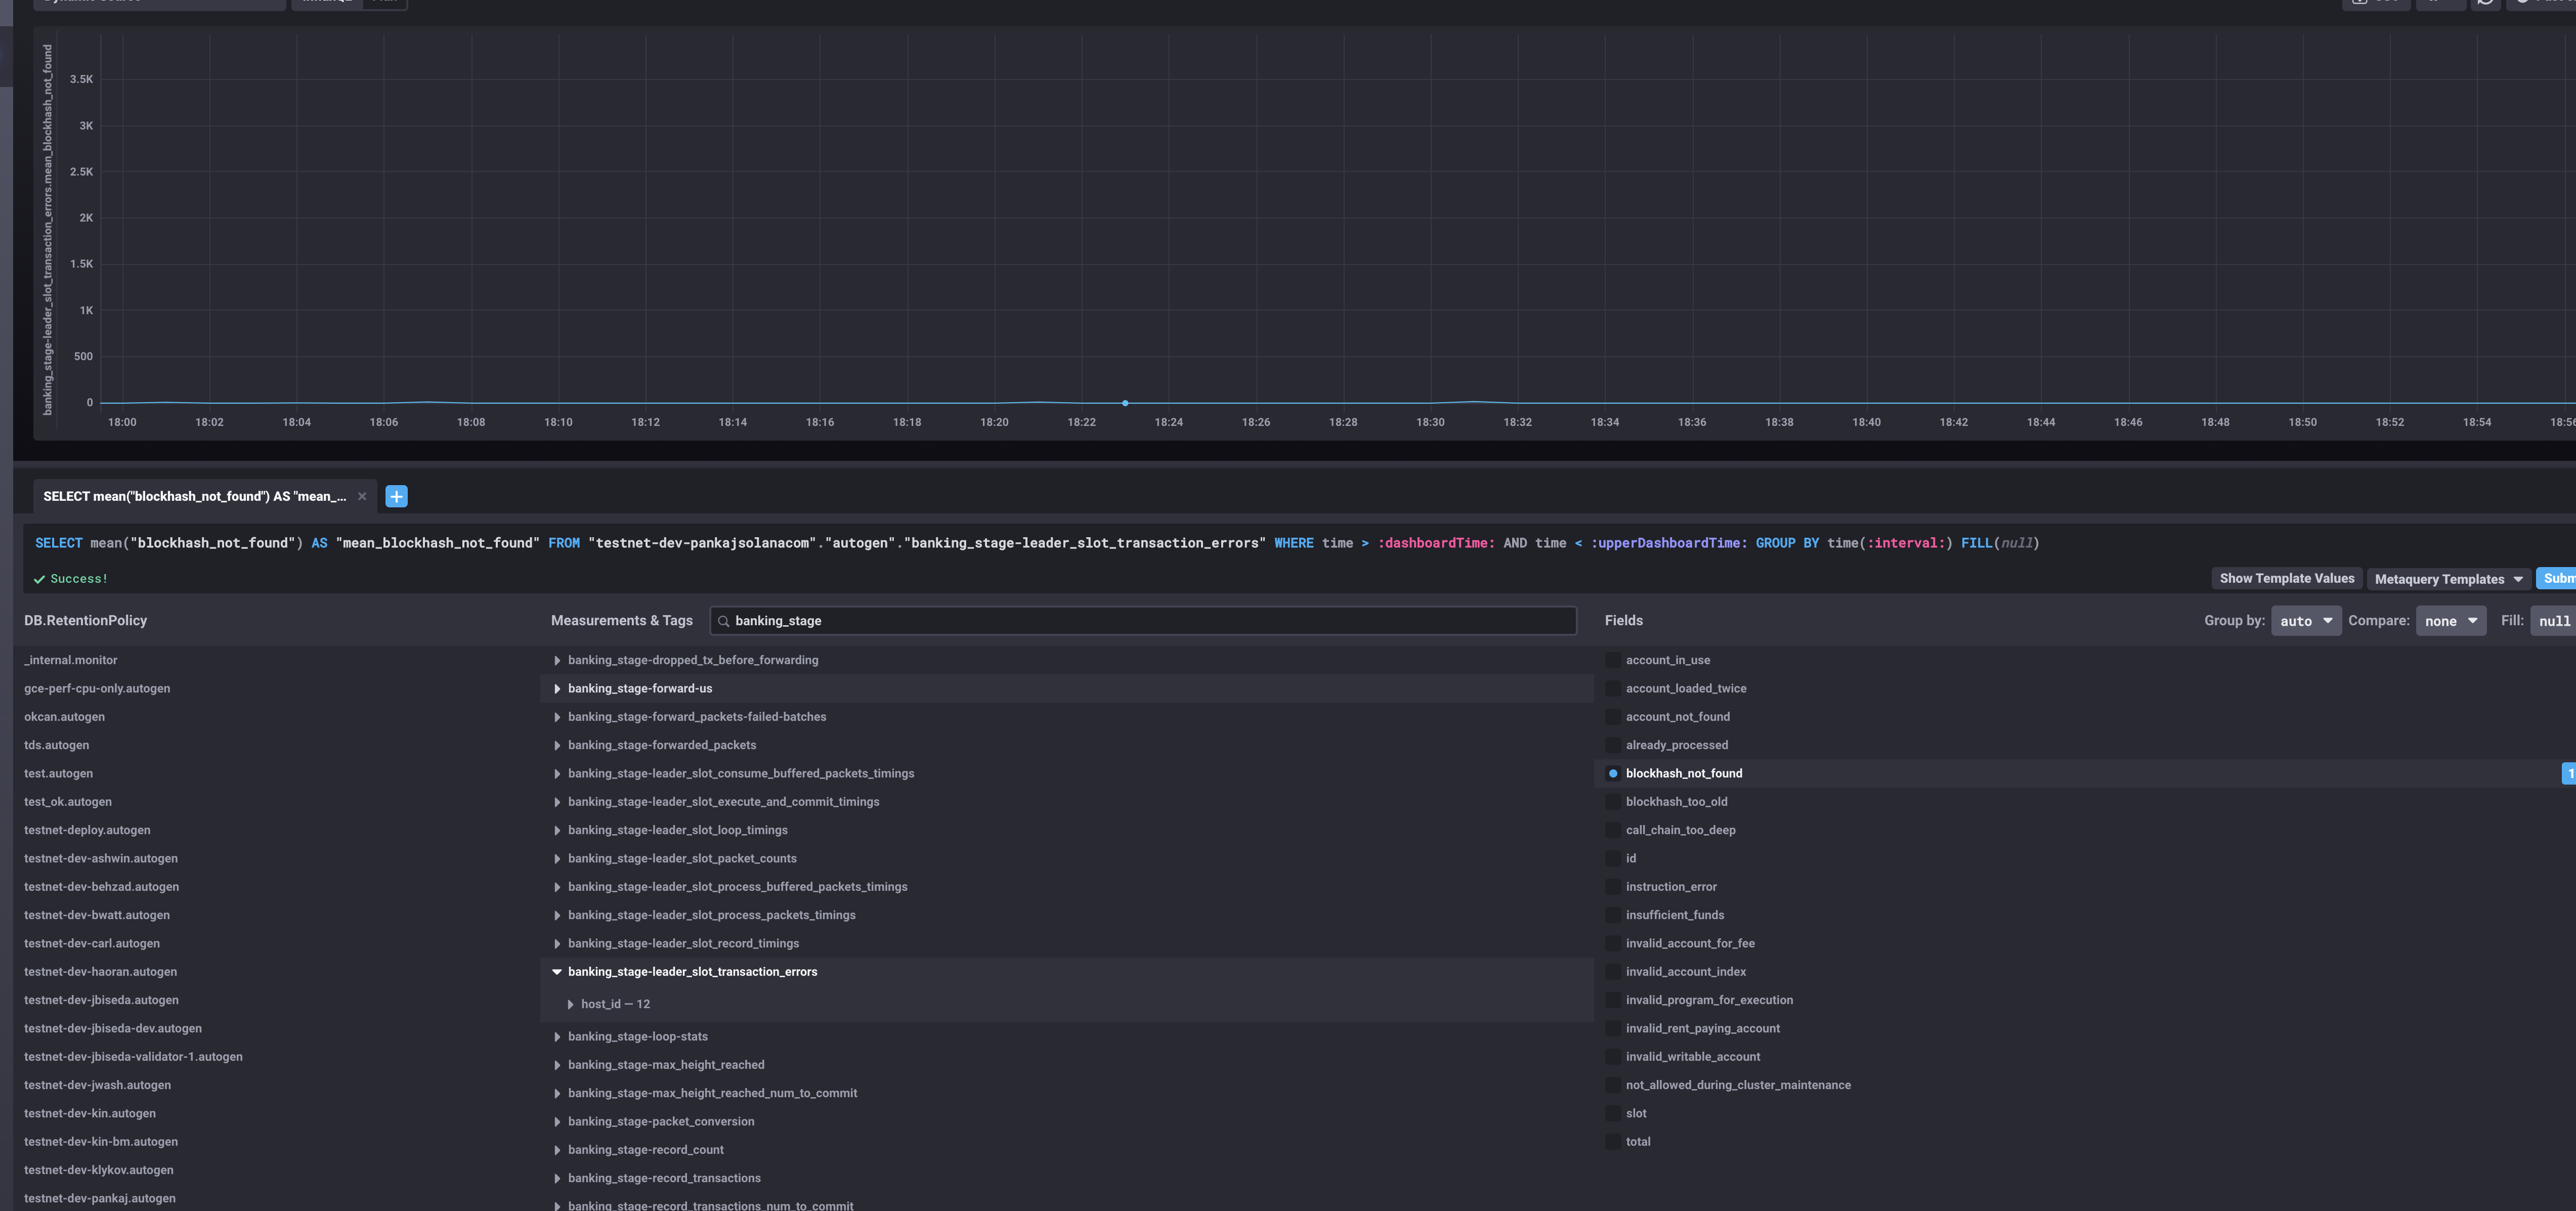Toggle the not_allowed_during_cluster_maintenance field

1613,1085
